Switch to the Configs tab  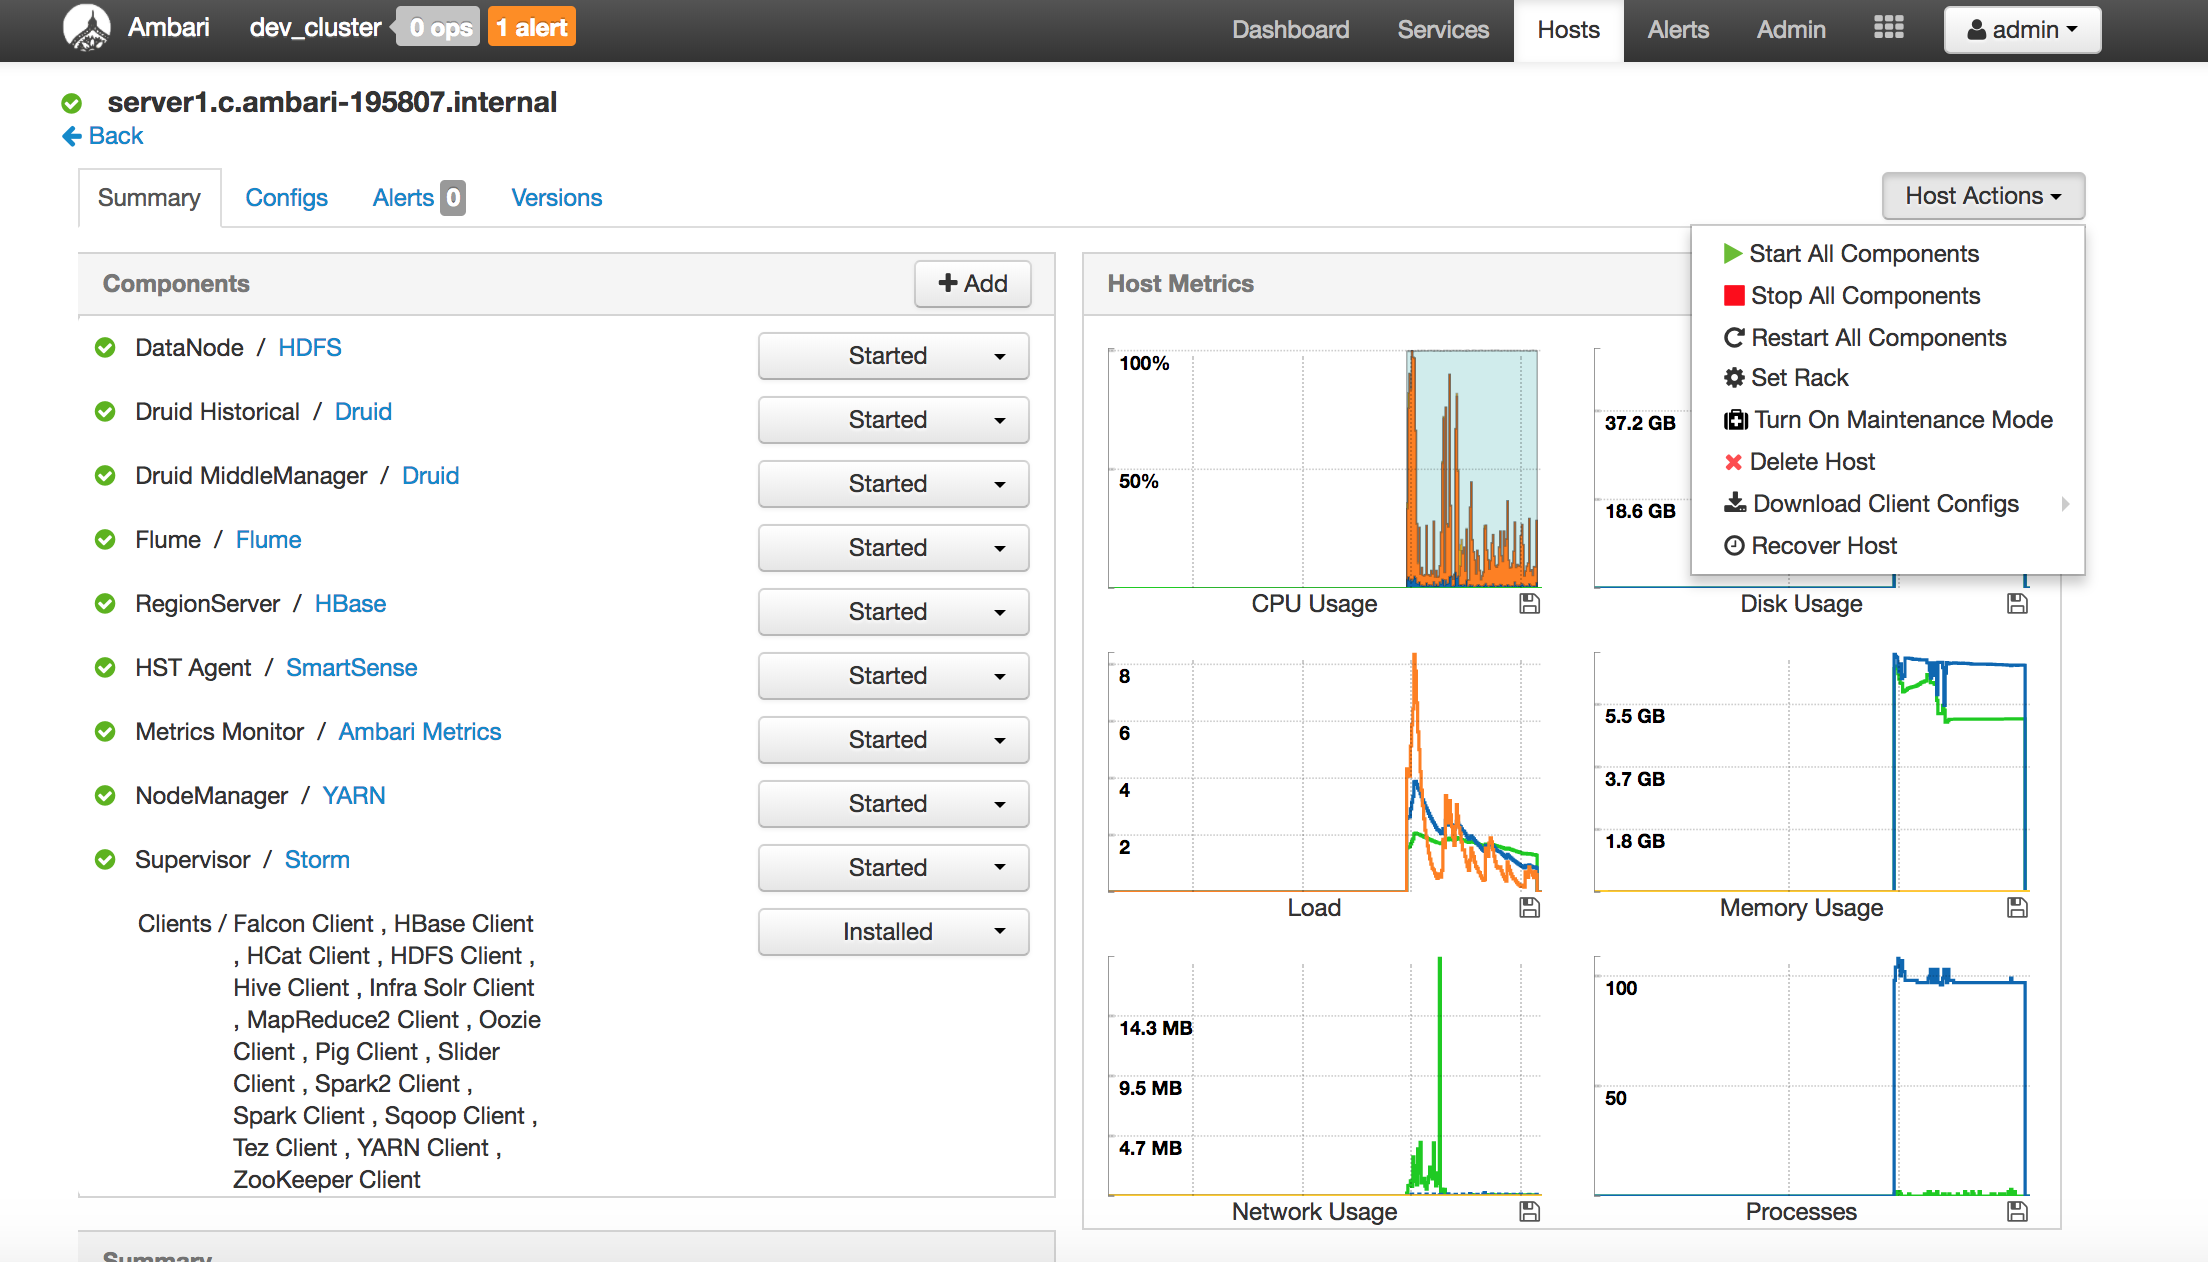[x=286, y=198]
